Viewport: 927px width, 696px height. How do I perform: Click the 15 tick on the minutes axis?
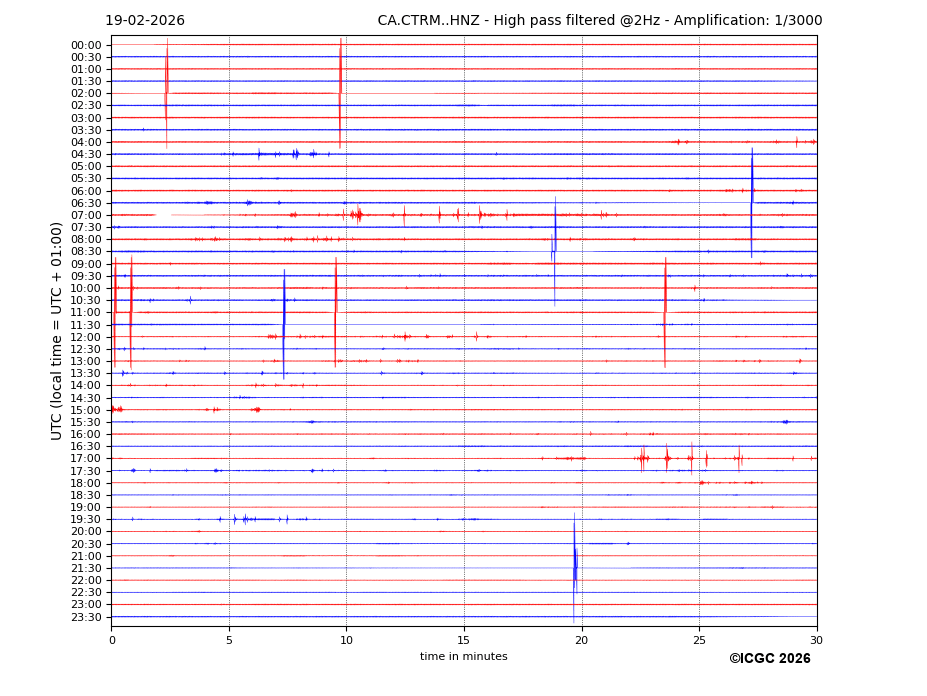pyautogui.click(x=464, y=640)
